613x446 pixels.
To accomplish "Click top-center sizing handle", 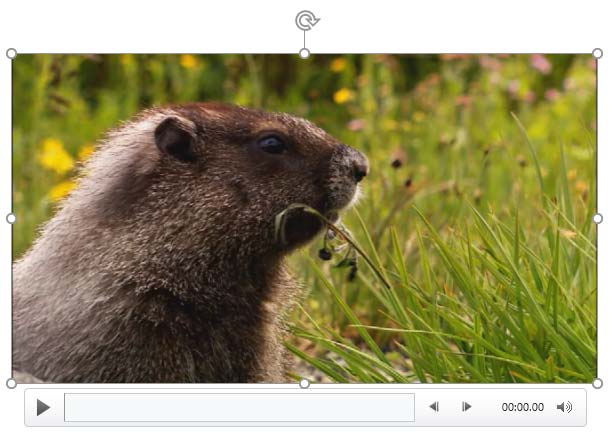I will pos(305,54).
